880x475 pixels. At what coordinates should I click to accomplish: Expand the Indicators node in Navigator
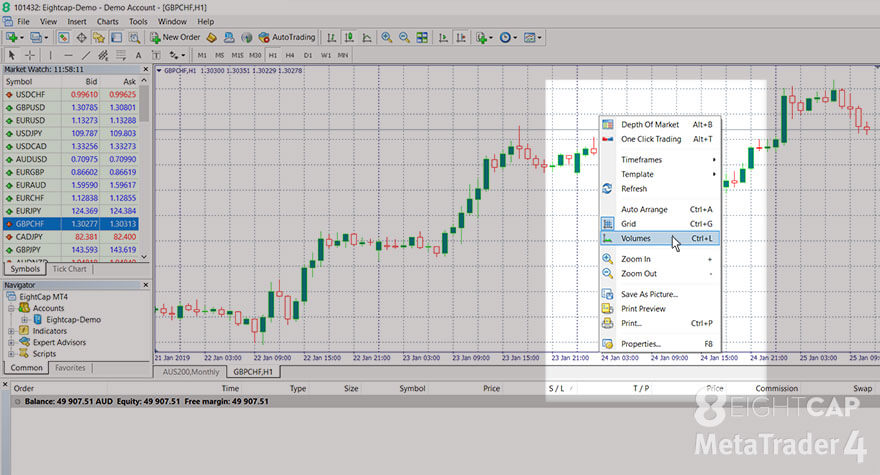(11, 331)
